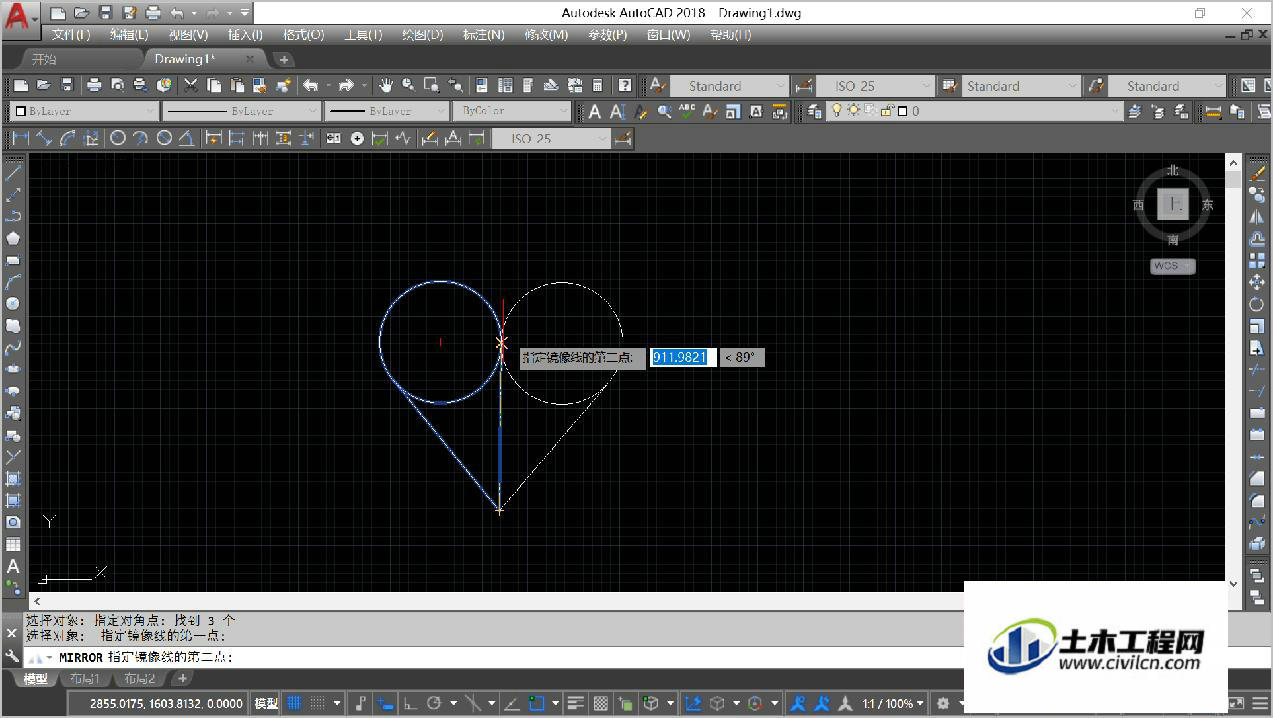Open the 绘图(D) menu

click(x=423, y=35)
